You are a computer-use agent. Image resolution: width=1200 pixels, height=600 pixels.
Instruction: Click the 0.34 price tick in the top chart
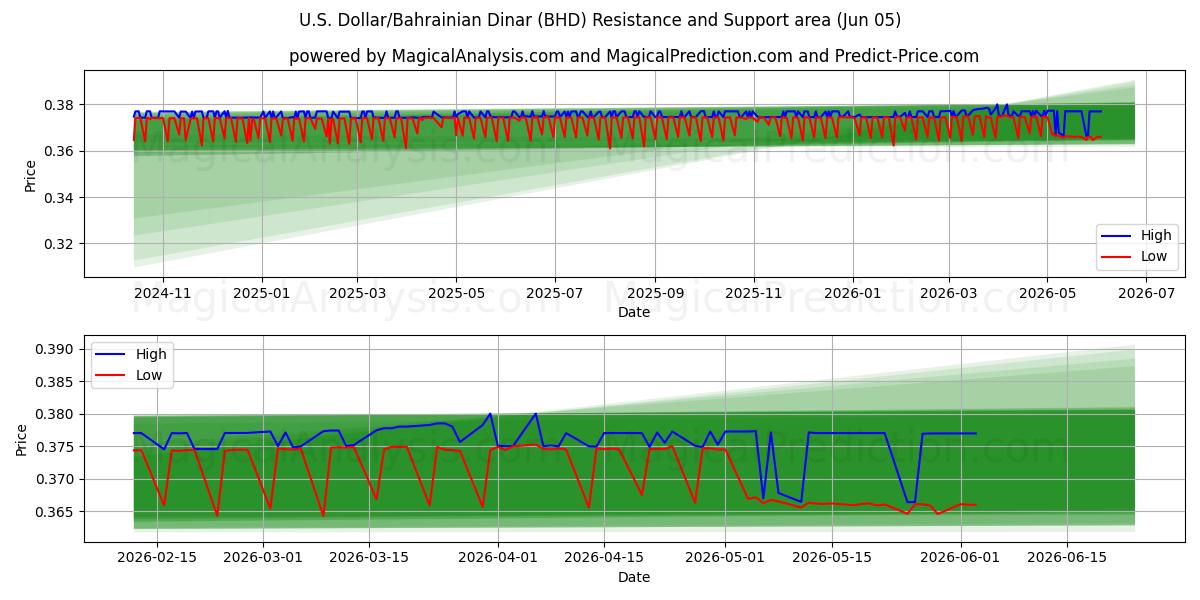61,198
